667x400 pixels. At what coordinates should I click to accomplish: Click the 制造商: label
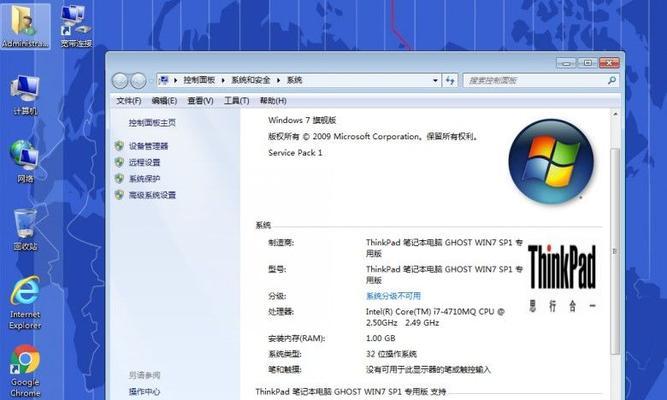281,243
